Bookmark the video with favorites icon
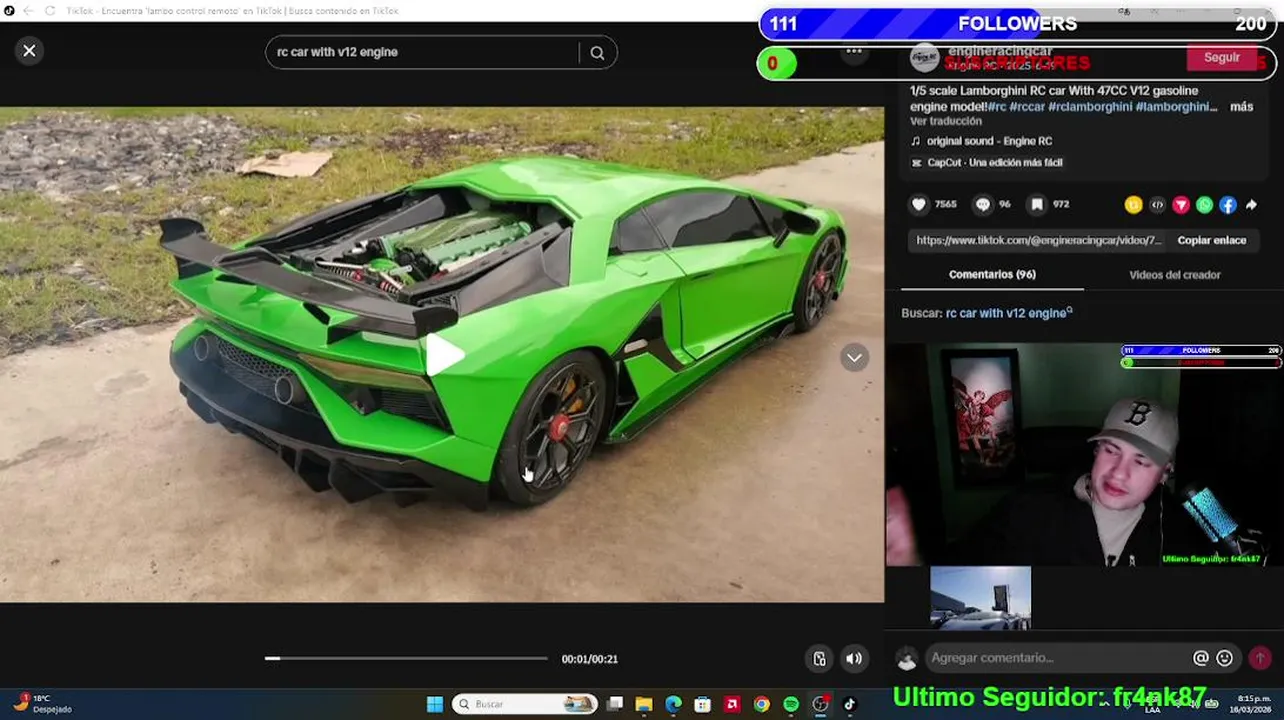 1037,204
